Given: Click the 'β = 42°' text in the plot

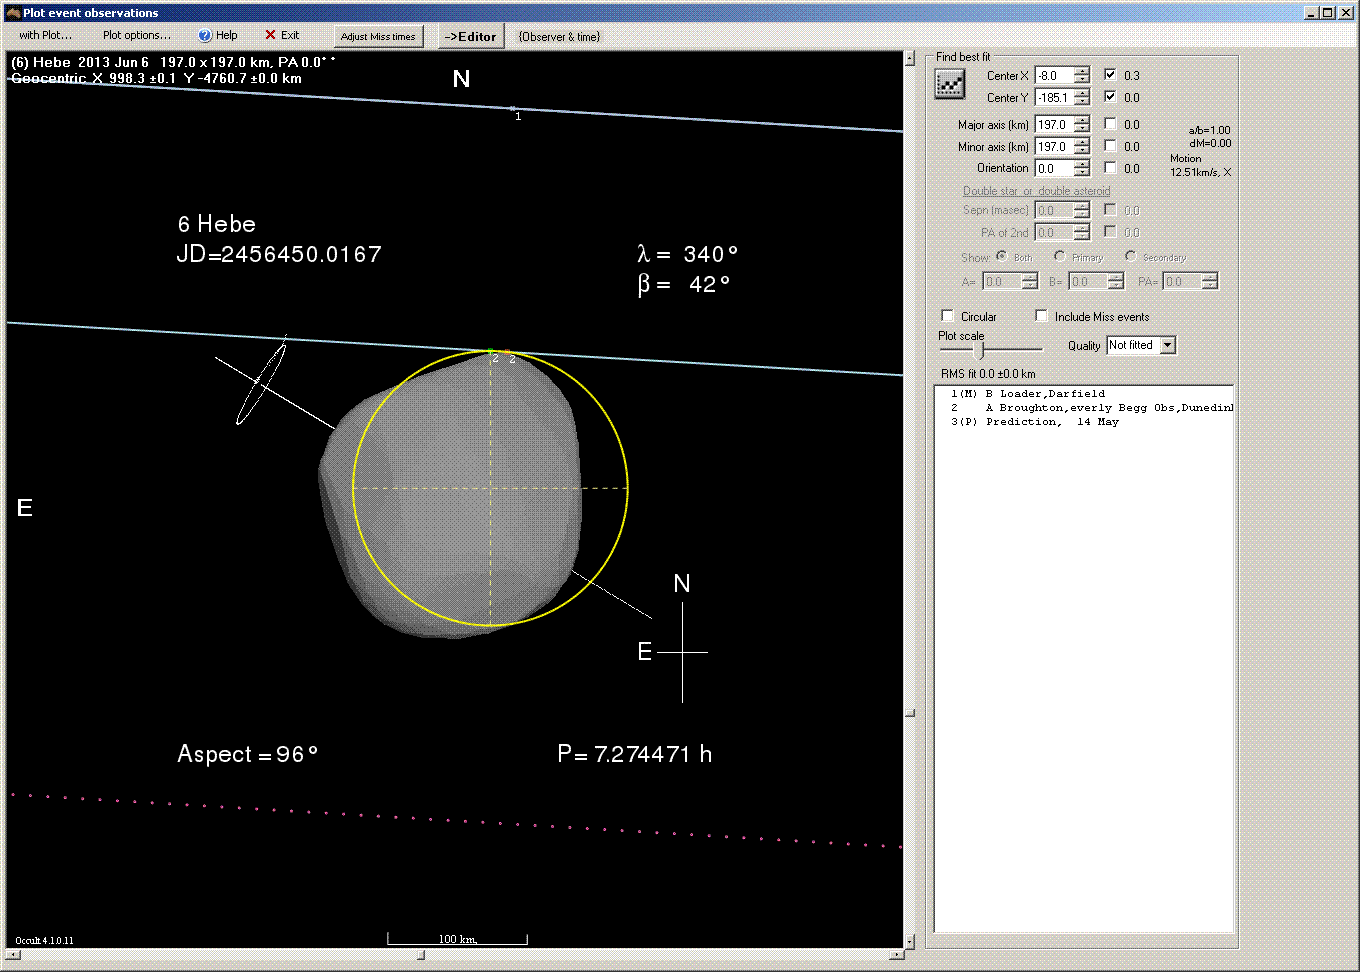Looking at the screenshot, I should tap(684, 285).
